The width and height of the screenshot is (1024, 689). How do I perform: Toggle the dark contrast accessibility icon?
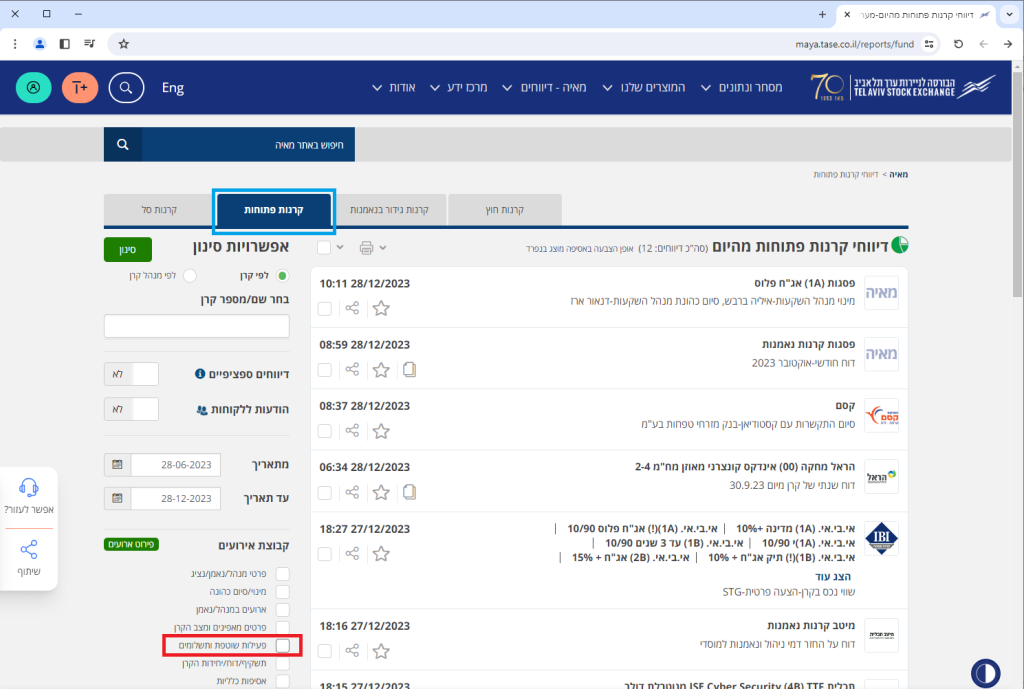[986, 672]
